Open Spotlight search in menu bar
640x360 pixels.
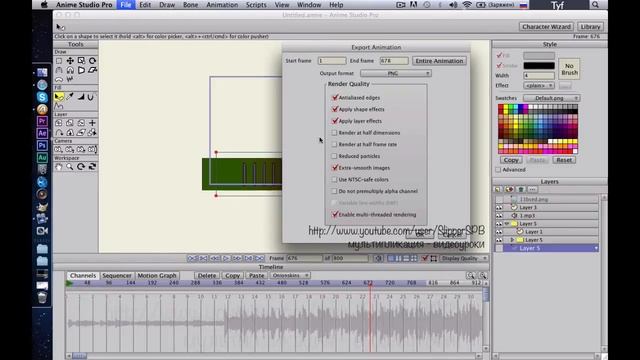tap(596, 5)
